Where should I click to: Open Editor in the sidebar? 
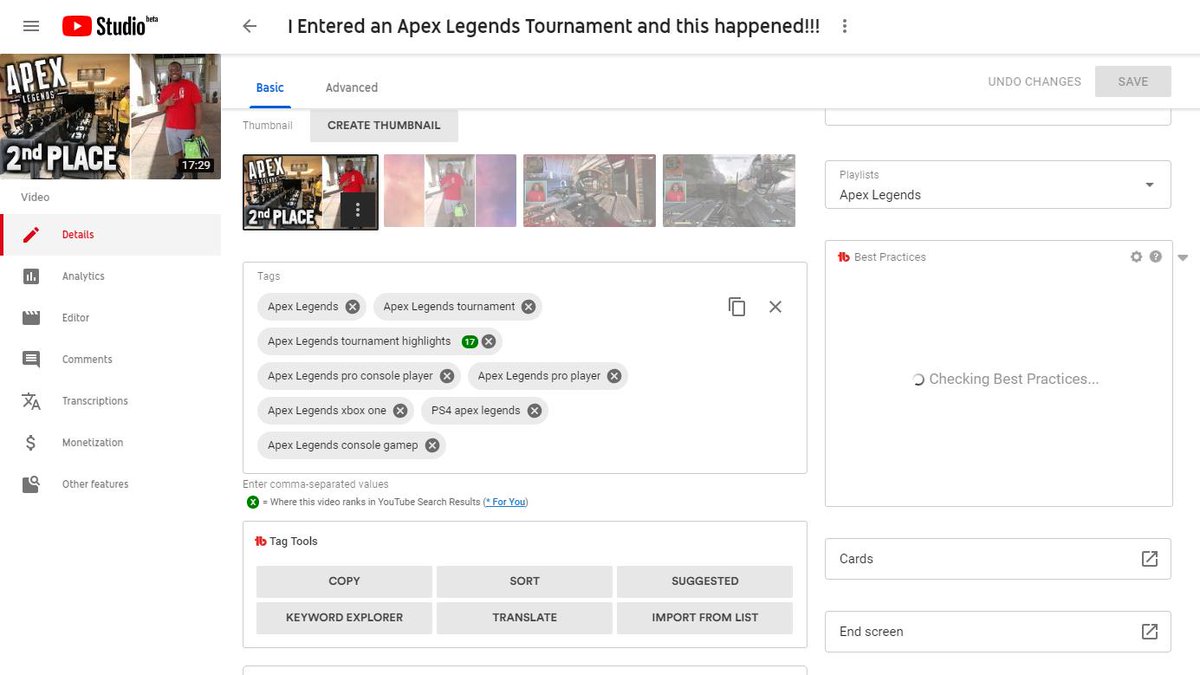(110, 318)
